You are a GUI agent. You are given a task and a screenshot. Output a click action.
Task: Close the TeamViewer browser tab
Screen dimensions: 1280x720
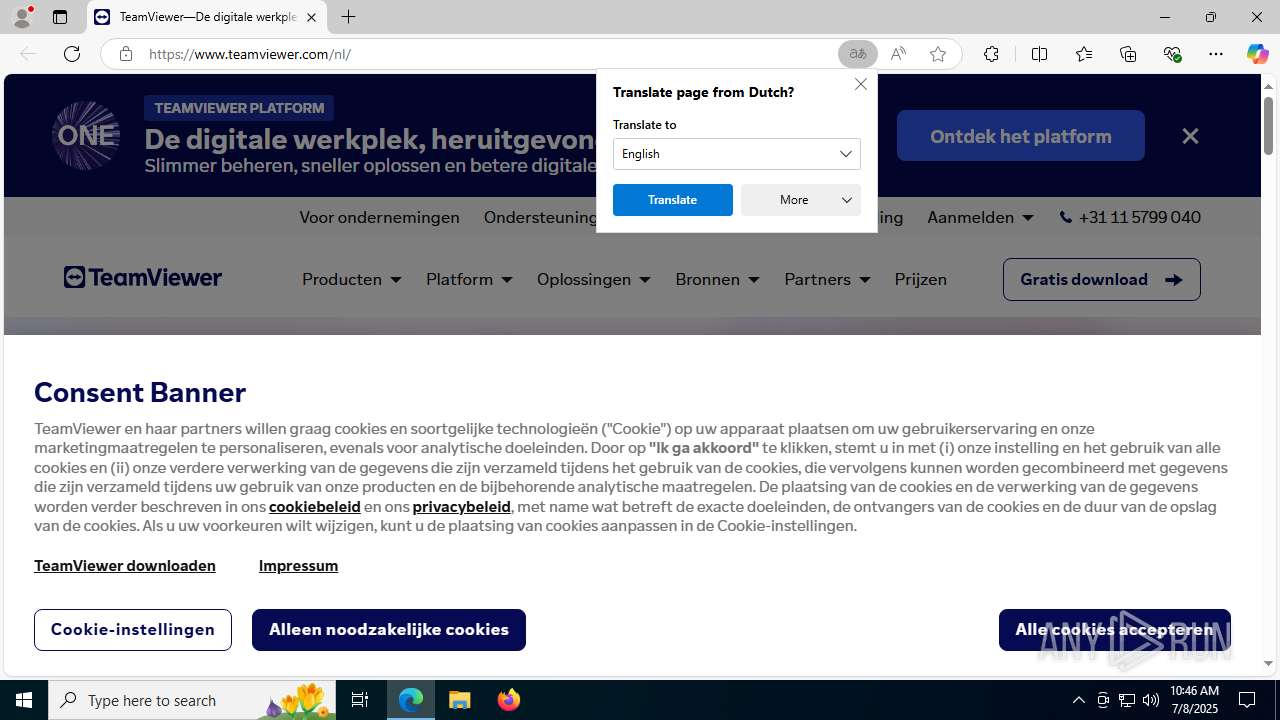(x=311, y=17)
